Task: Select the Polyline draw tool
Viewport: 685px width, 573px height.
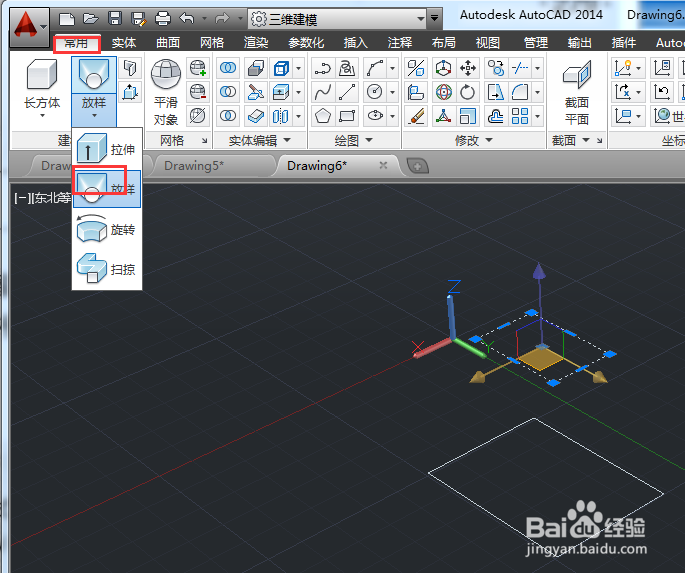Action: tap(322, 68)
